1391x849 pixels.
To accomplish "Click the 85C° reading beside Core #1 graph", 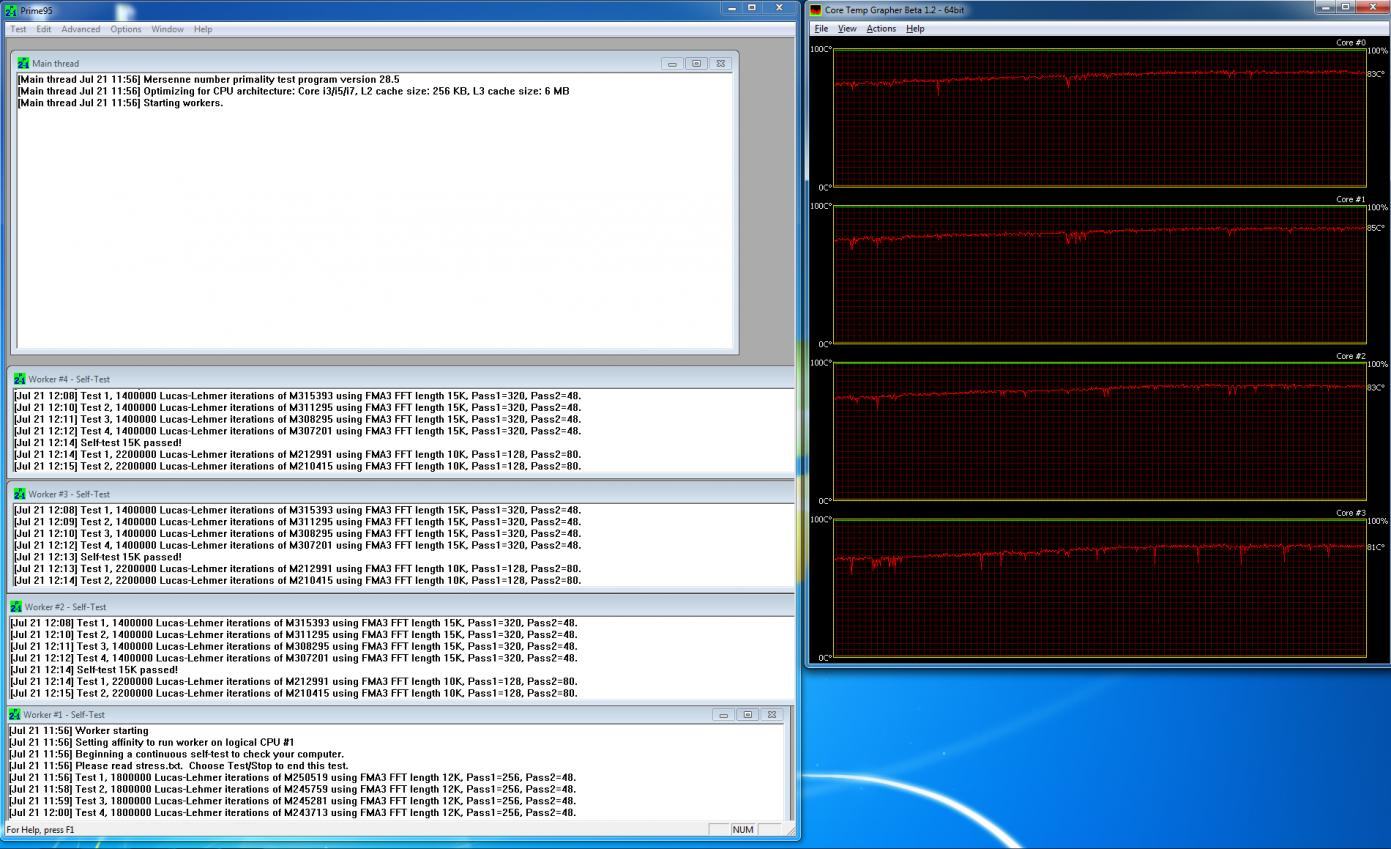I will [x=1376, y=228].
